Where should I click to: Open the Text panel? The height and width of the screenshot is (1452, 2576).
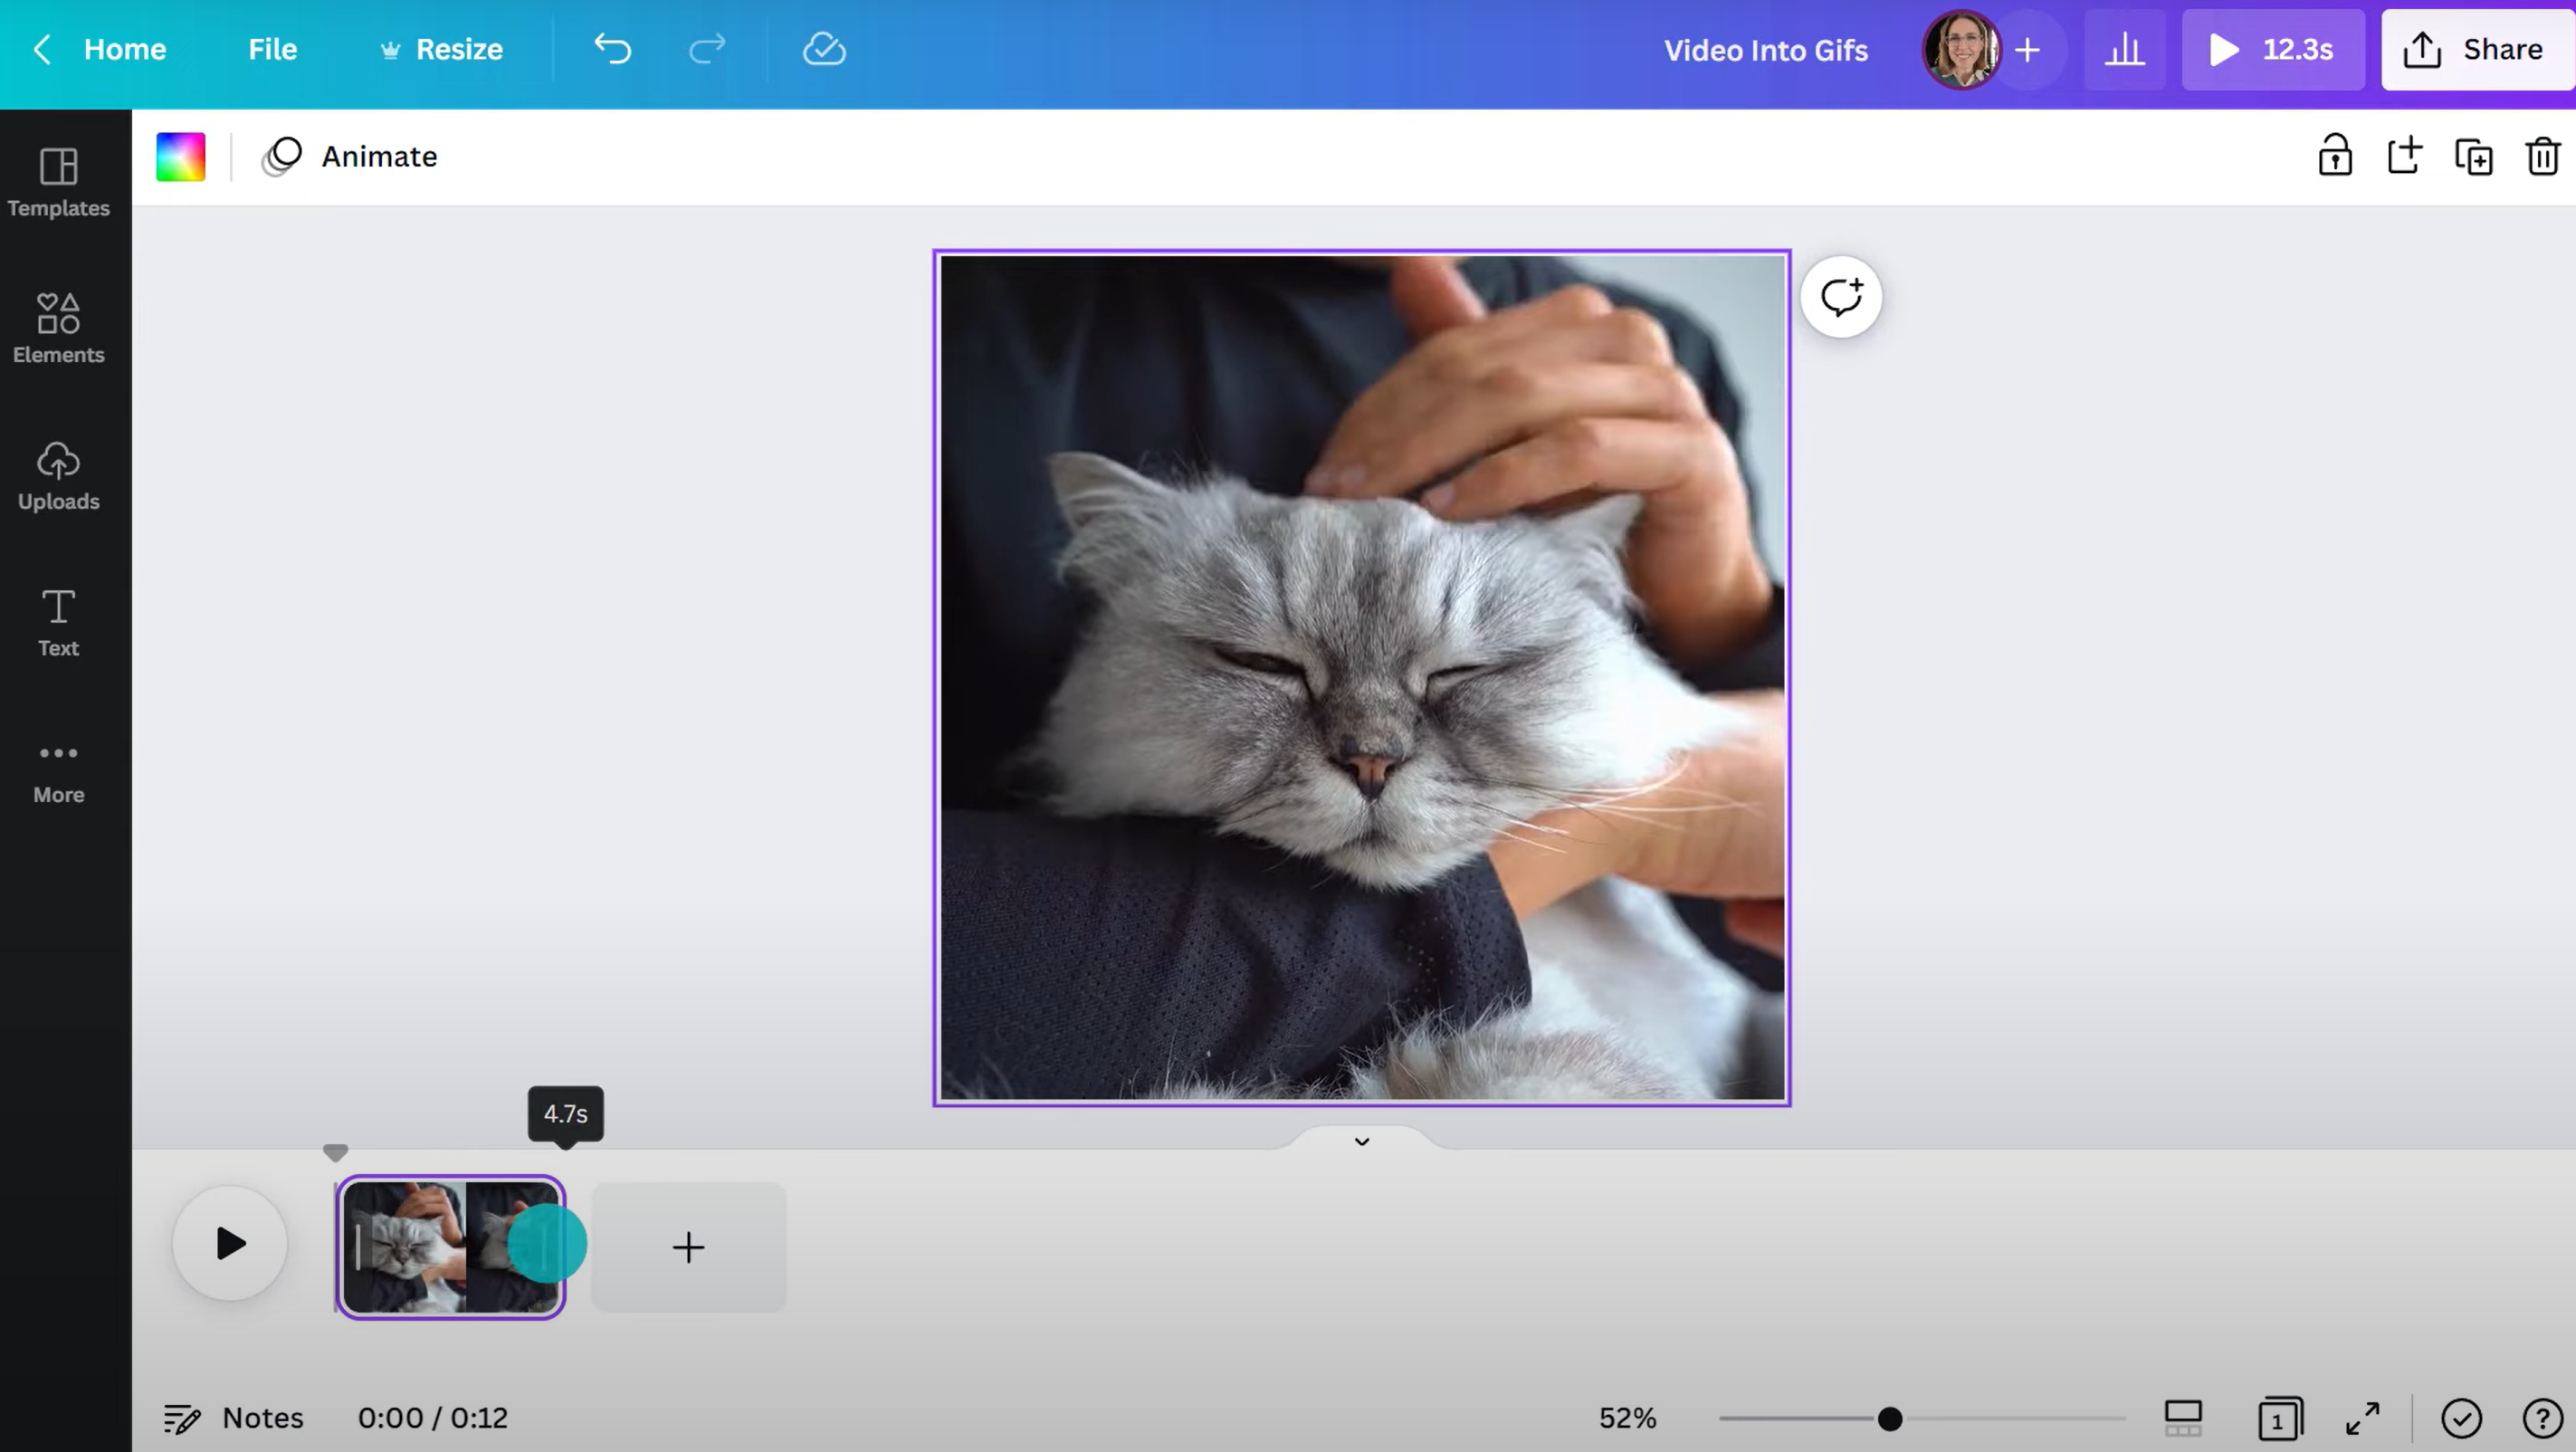point(58,622)
